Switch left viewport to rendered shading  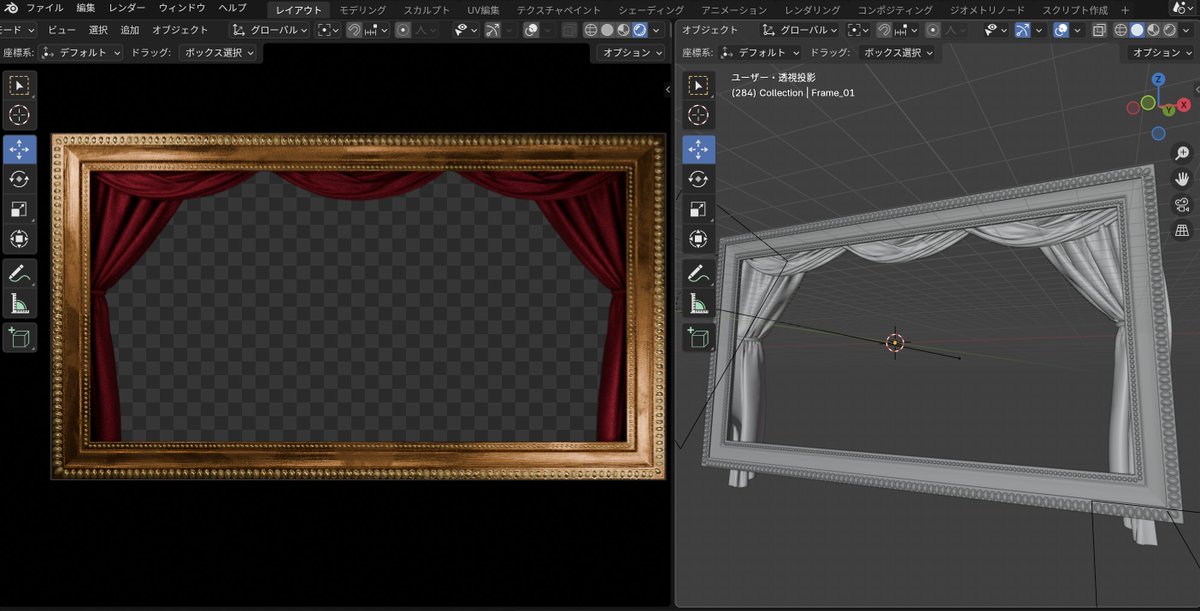[640, 30]
